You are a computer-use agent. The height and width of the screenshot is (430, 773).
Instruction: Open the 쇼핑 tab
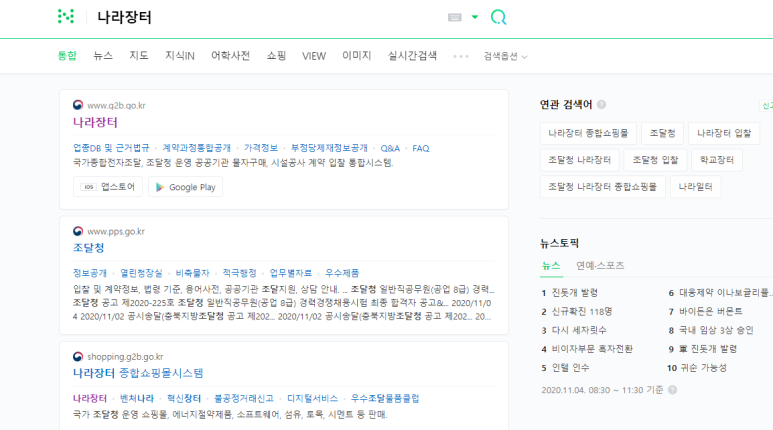point(276,56)
